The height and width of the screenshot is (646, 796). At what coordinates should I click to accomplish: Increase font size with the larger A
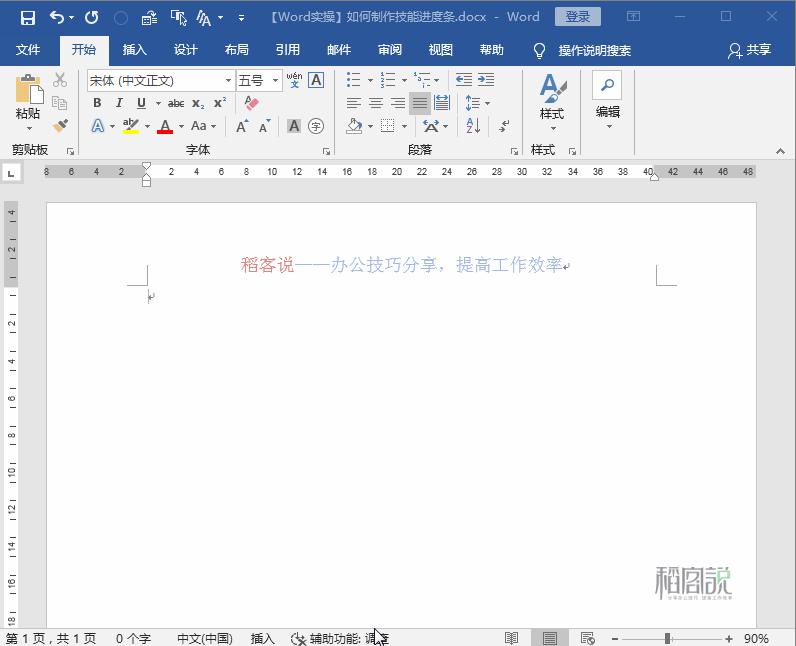(242, 126)
